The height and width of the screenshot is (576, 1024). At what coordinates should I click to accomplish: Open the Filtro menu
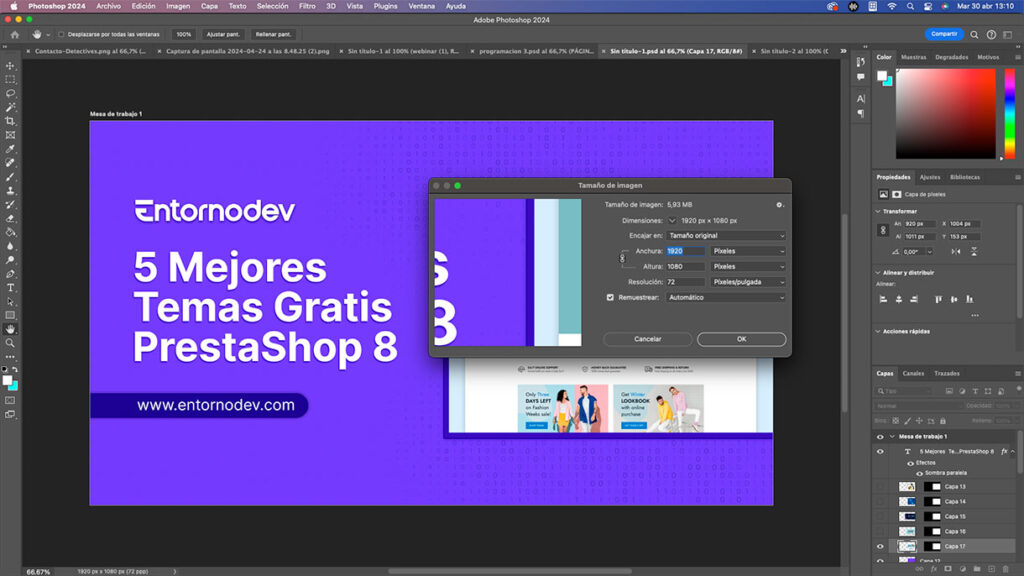pyautogui.click(x=307, y=6)
